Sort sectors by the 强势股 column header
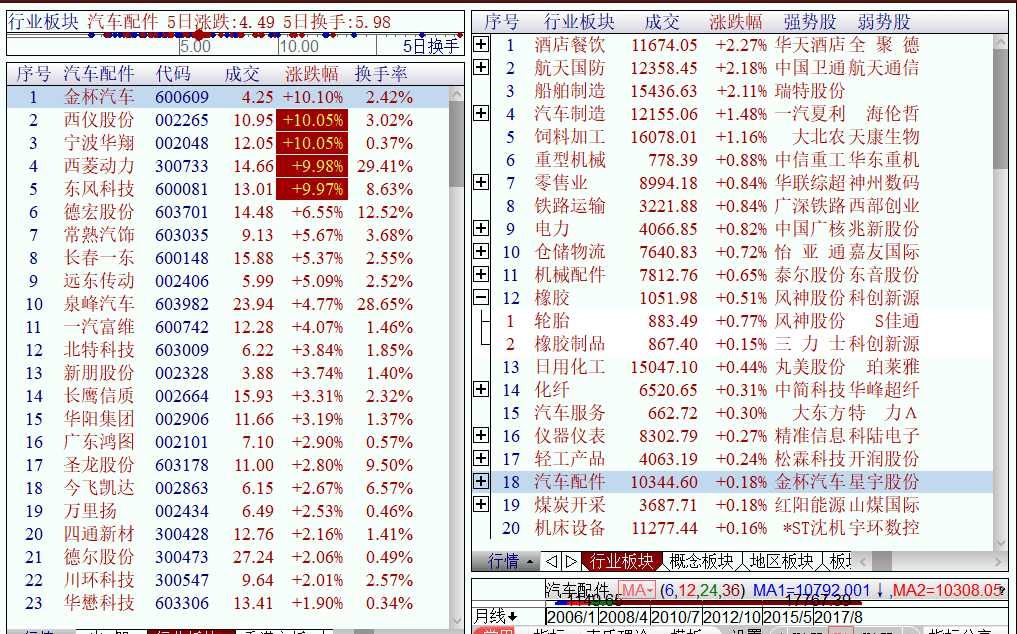The height and width of the screenshot is (634, 1017). point(810,22)
